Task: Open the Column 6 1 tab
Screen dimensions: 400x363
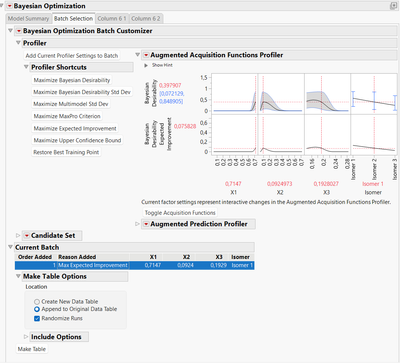Action: 112,19
